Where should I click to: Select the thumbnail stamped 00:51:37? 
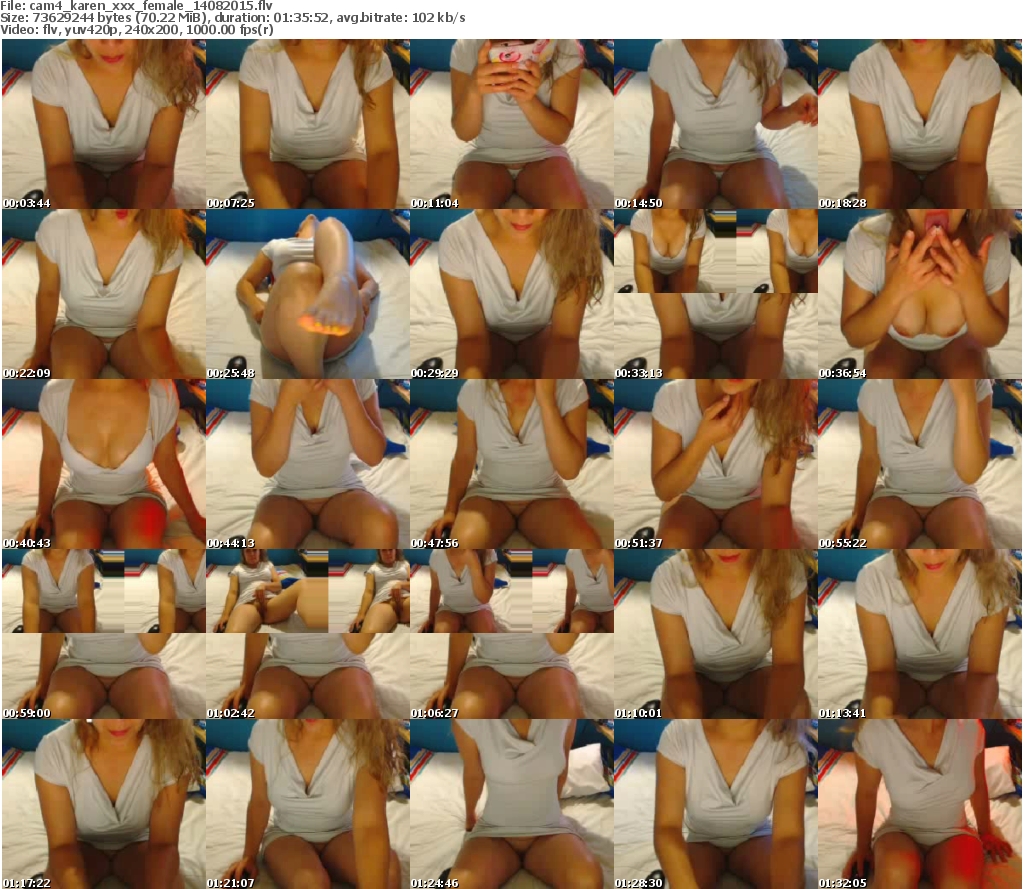coord(716,464)
